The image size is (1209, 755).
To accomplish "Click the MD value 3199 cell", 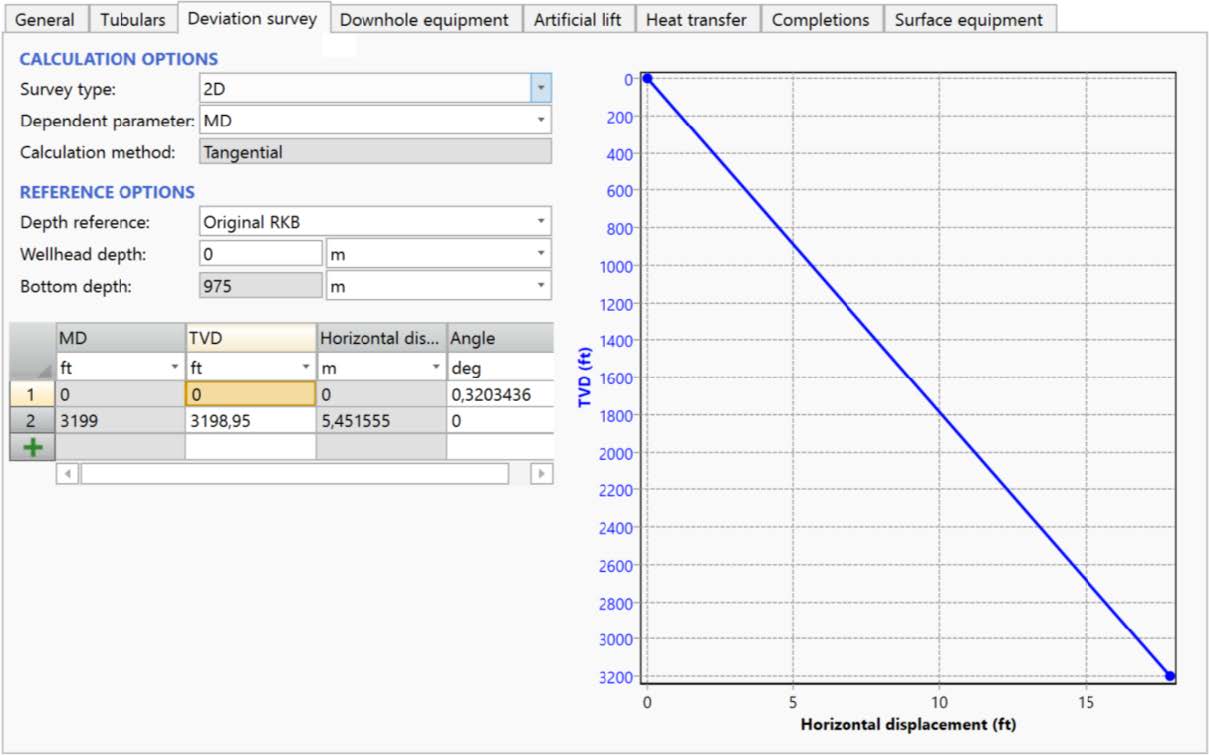I will click(120, 421).
